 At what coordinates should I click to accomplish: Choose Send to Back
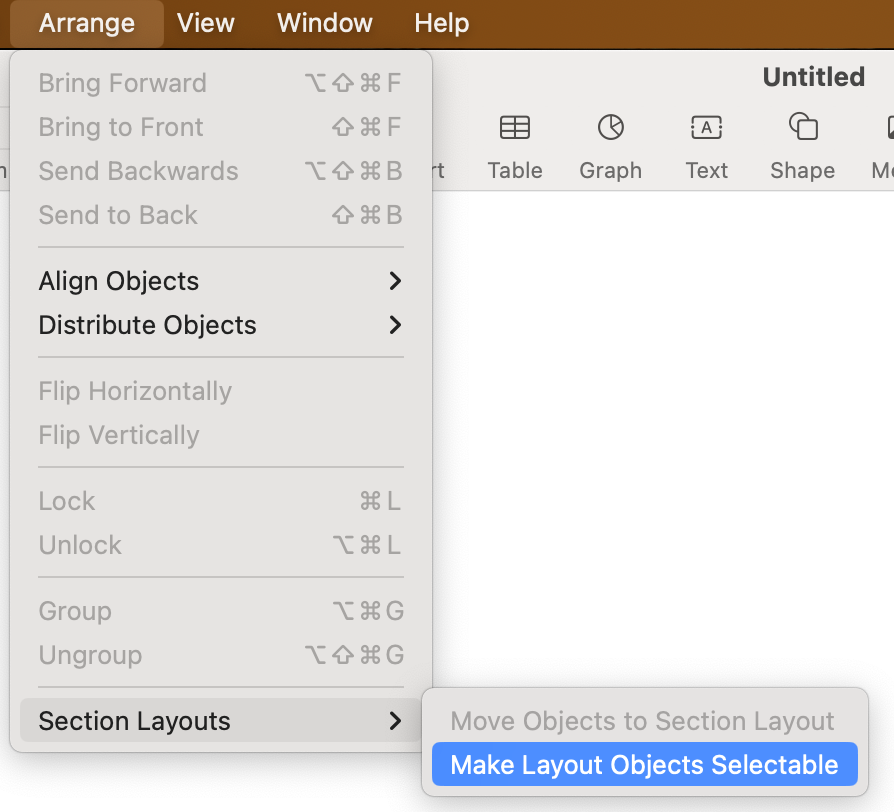118,215
